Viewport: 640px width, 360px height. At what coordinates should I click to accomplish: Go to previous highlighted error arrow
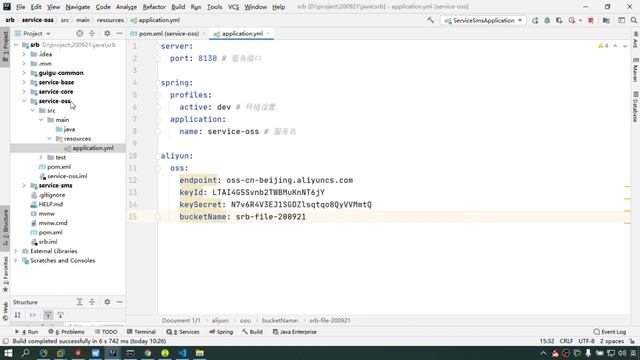pyautogui.click(x=615, y=46)
